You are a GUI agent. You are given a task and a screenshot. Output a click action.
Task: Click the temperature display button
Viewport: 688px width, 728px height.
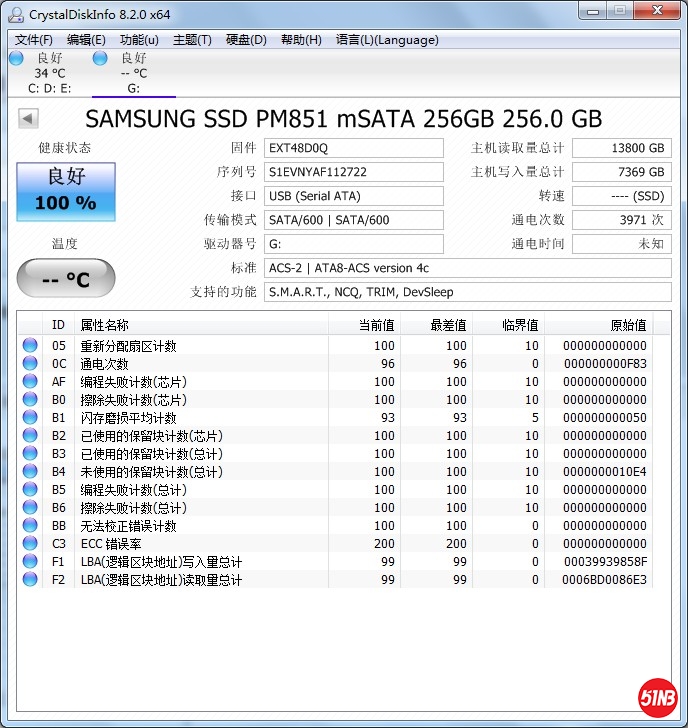(x=66, y=278)
